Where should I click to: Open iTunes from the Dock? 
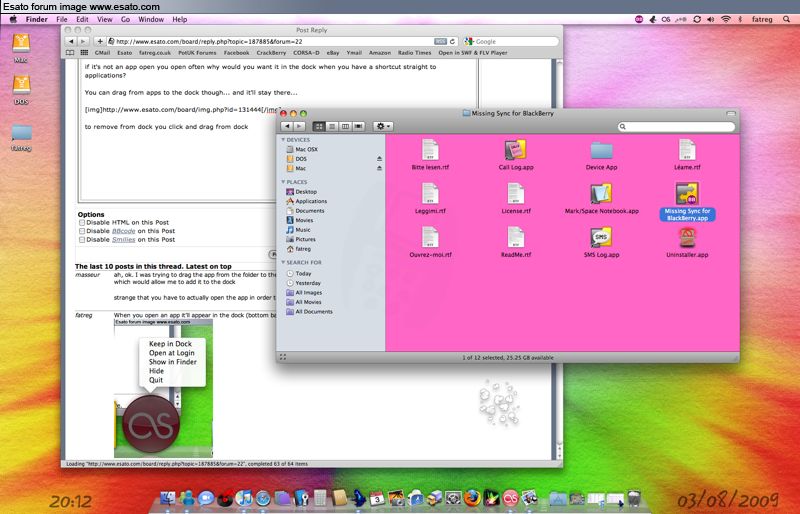pyautogui.click(x=244, y=498)
